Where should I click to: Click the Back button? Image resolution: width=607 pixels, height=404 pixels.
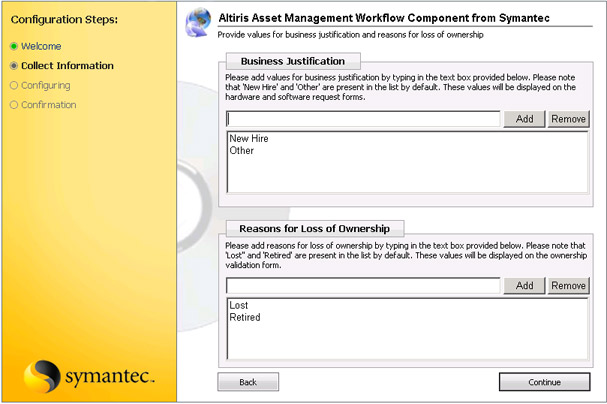248,382
